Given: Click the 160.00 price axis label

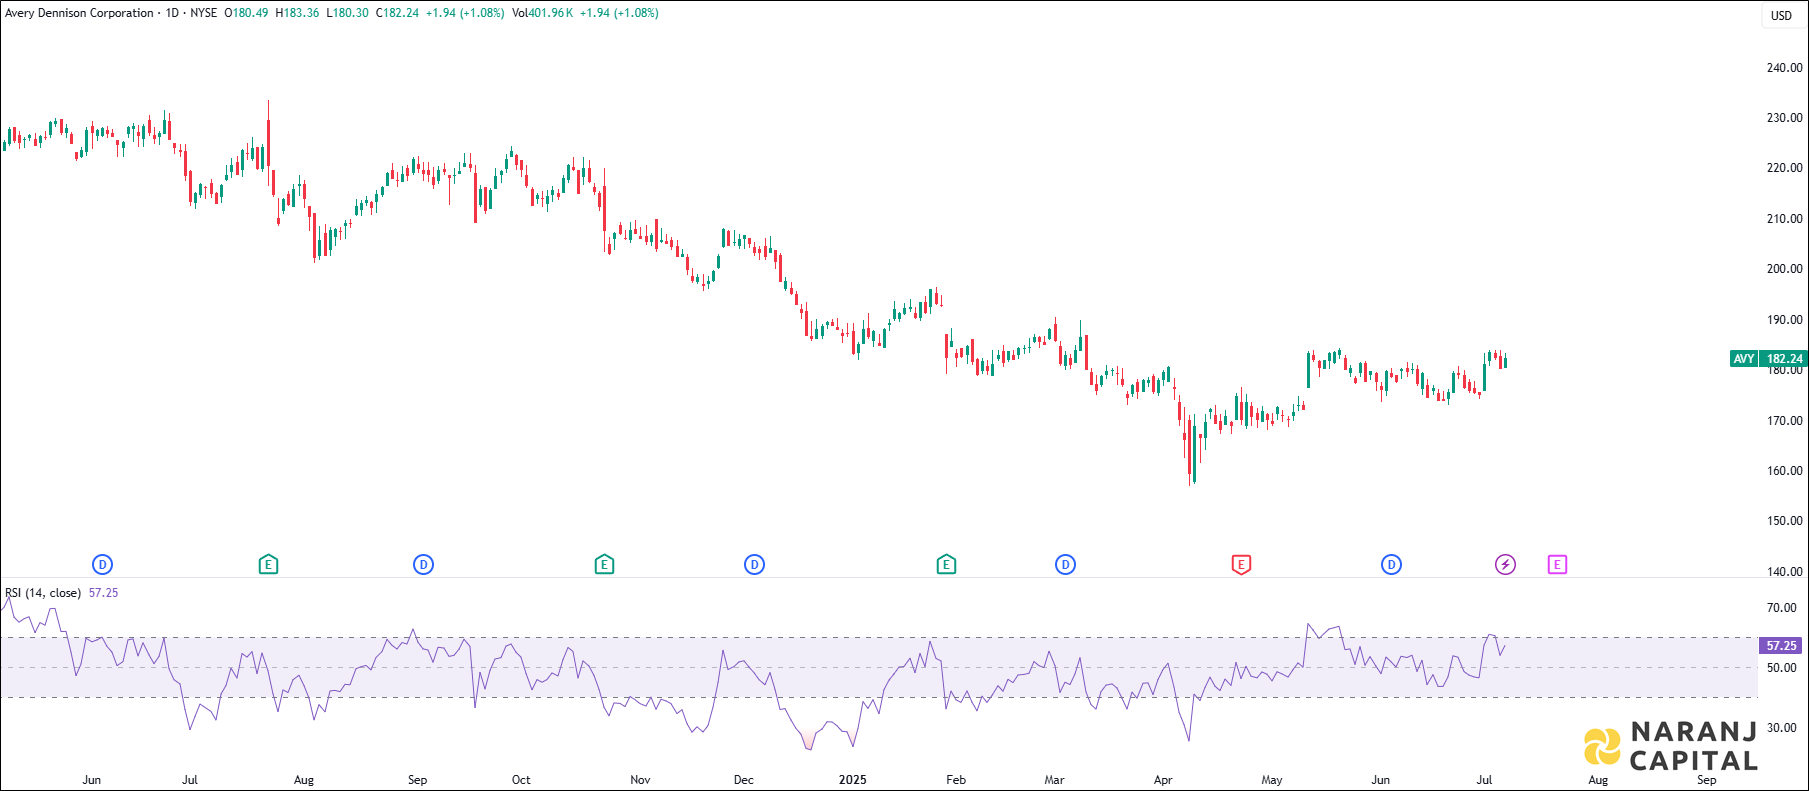Looking at the screenshot, I should (x=1784, y=471).
